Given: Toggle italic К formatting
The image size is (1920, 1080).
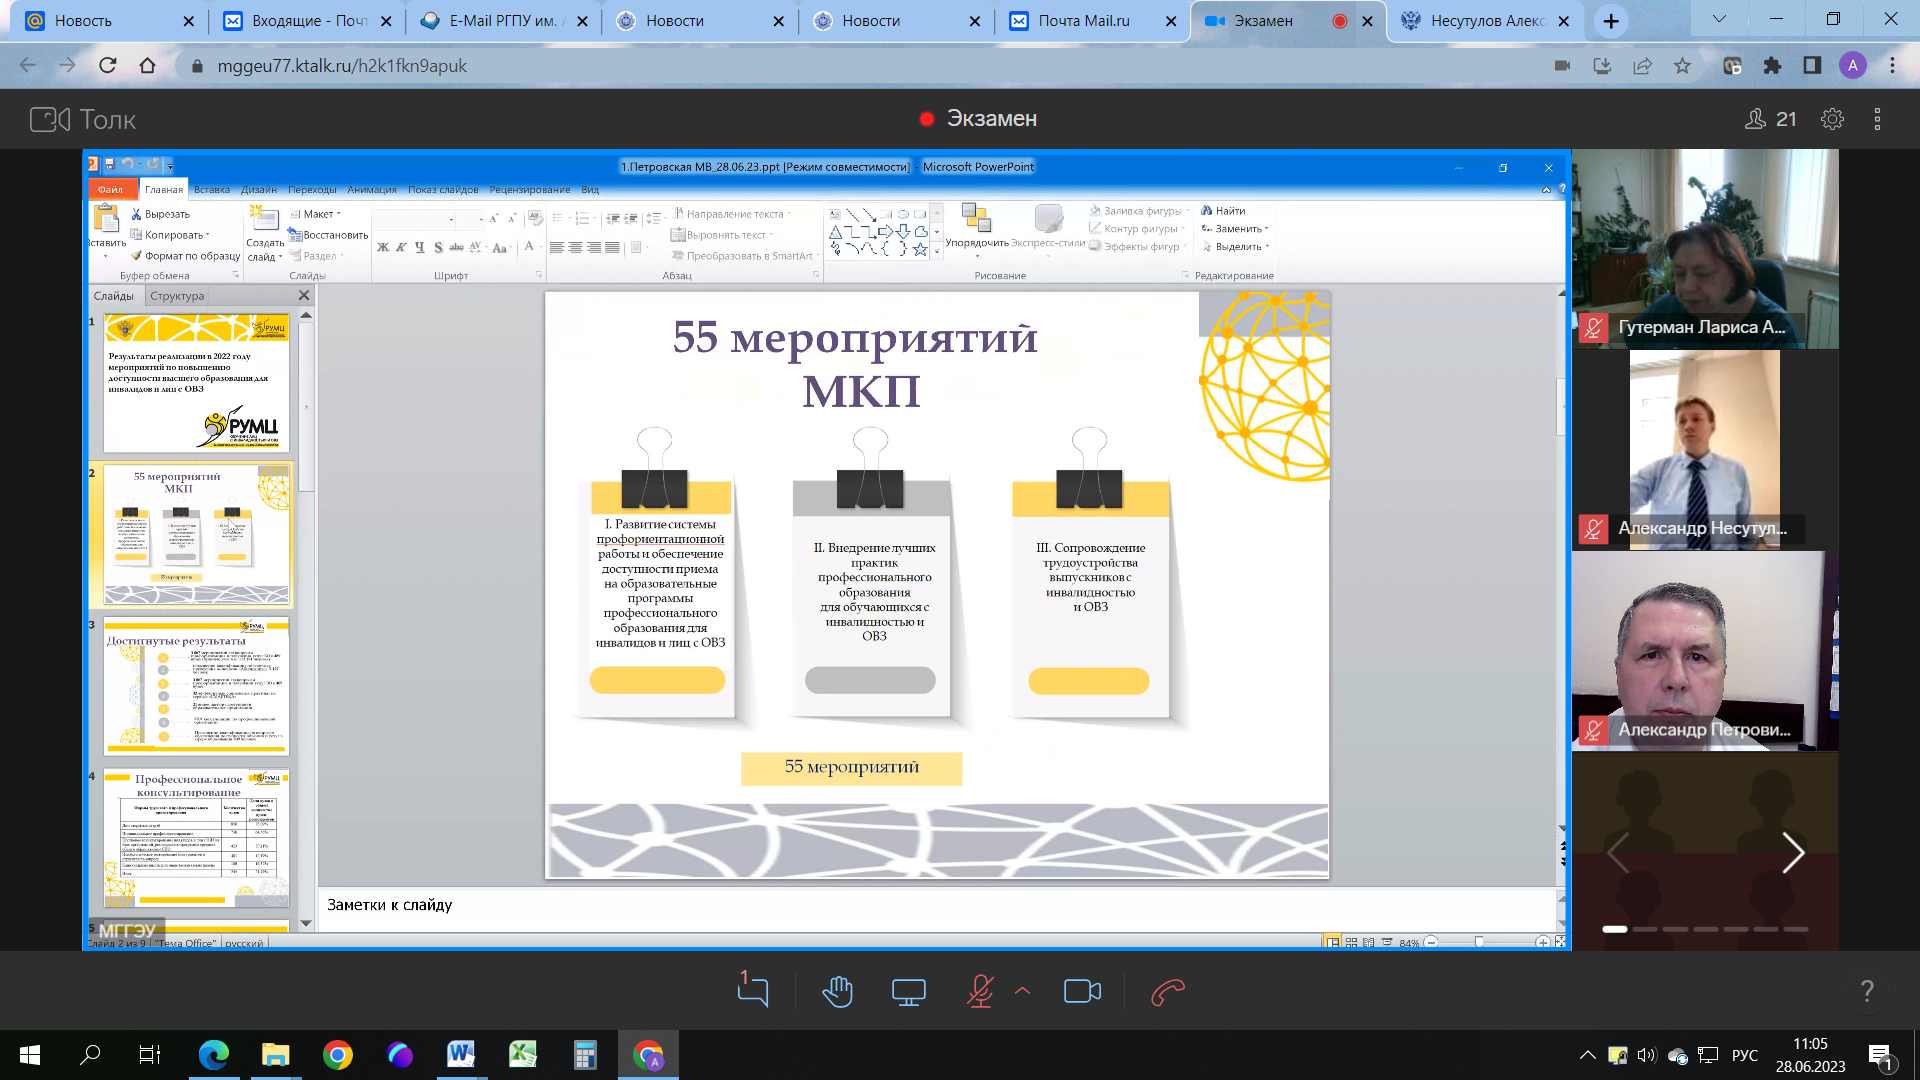Looking at the screenshot, I should click(x=401, y=247).
